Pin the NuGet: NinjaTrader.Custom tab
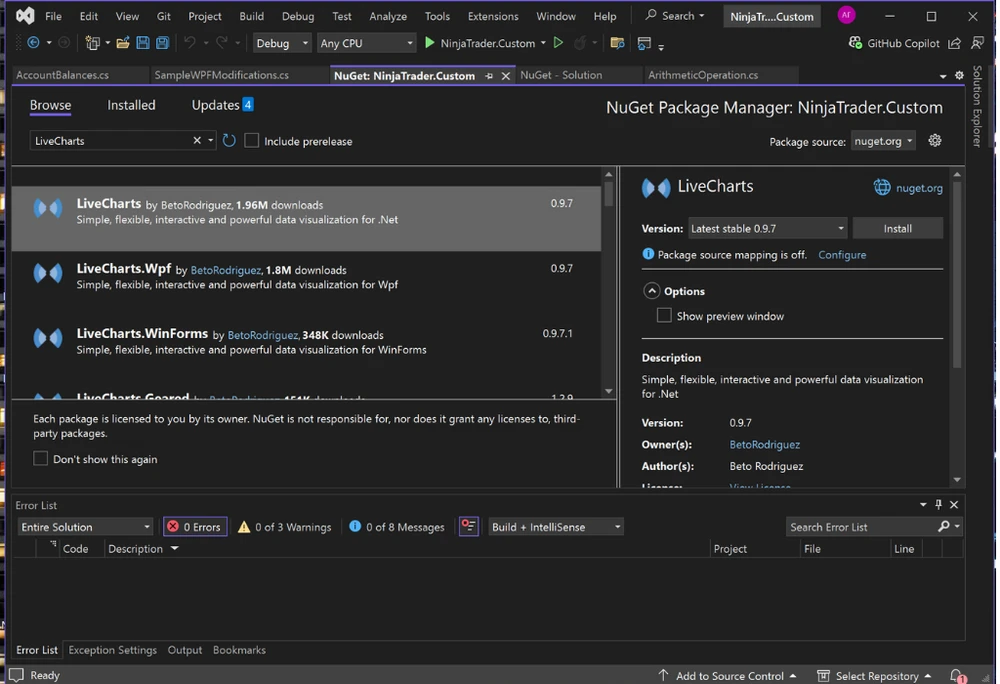Viewport: 1000px width, 684px height. [489, 76]
